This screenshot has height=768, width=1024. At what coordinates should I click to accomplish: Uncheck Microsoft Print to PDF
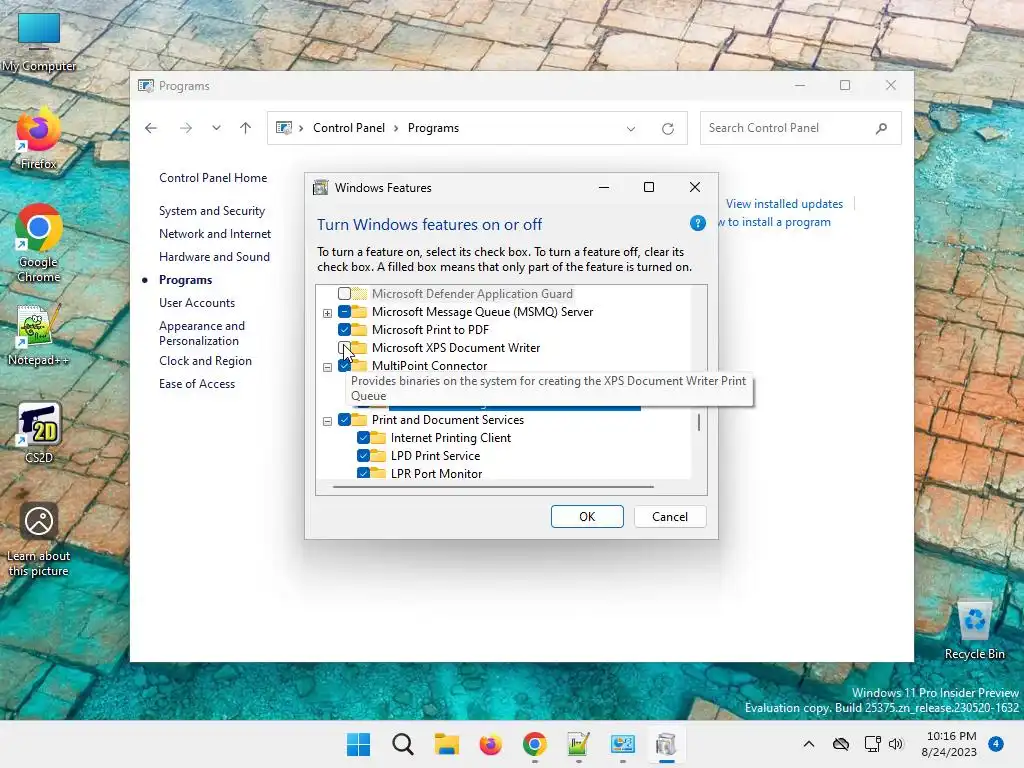pyautogui.click(x=344, y=330)
